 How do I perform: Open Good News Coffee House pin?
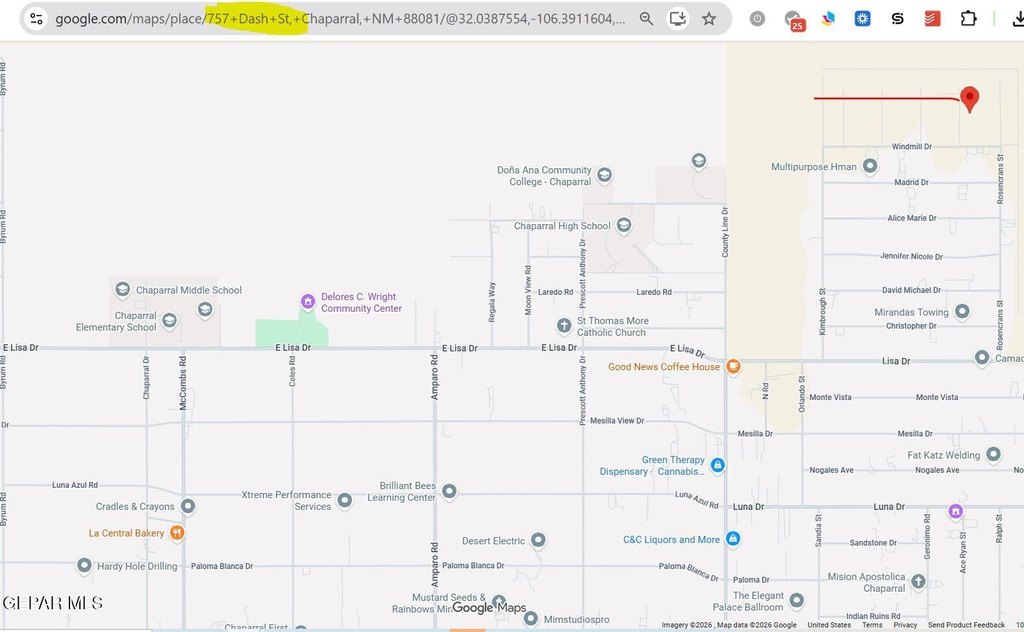tap(733, 366)
